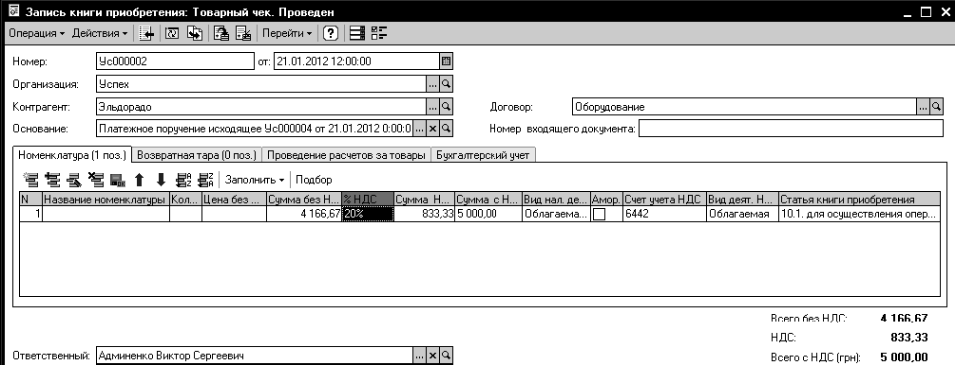The image size is (955, 365).
Task: Switch to the Номенклатура (1 поз.) tab
Action: click(72, 155)
